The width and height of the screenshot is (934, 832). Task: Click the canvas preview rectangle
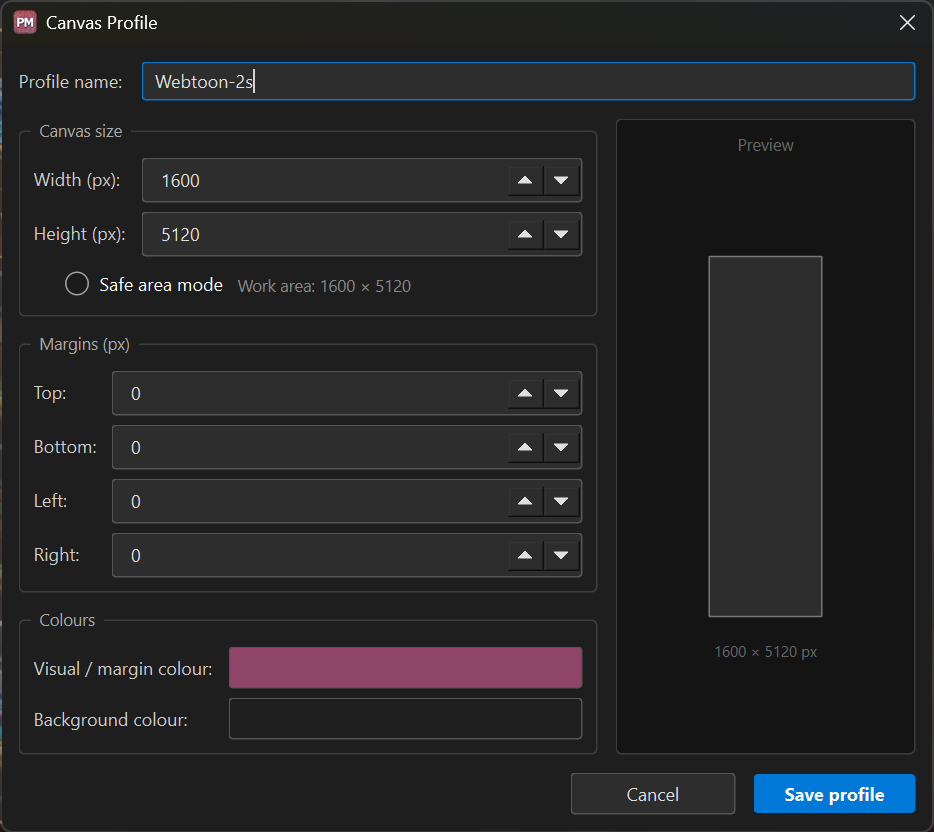pyautogui.click(x=765, y=437)
